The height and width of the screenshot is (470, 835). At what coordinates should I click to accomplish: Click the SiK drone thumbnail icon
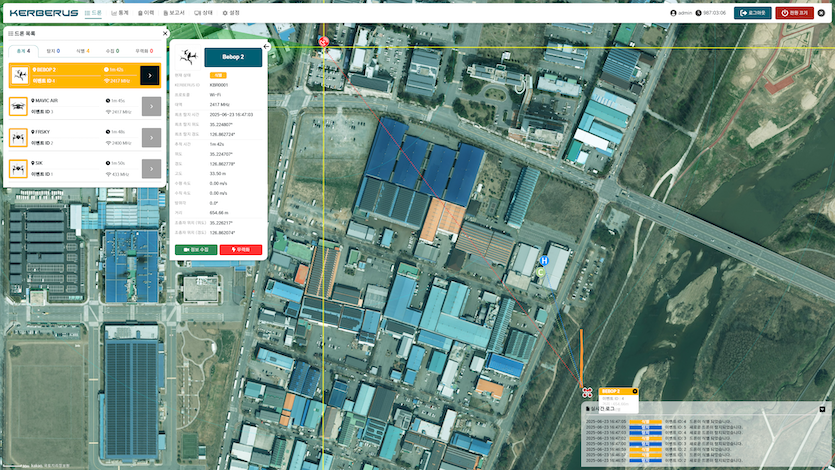[19, 168]
